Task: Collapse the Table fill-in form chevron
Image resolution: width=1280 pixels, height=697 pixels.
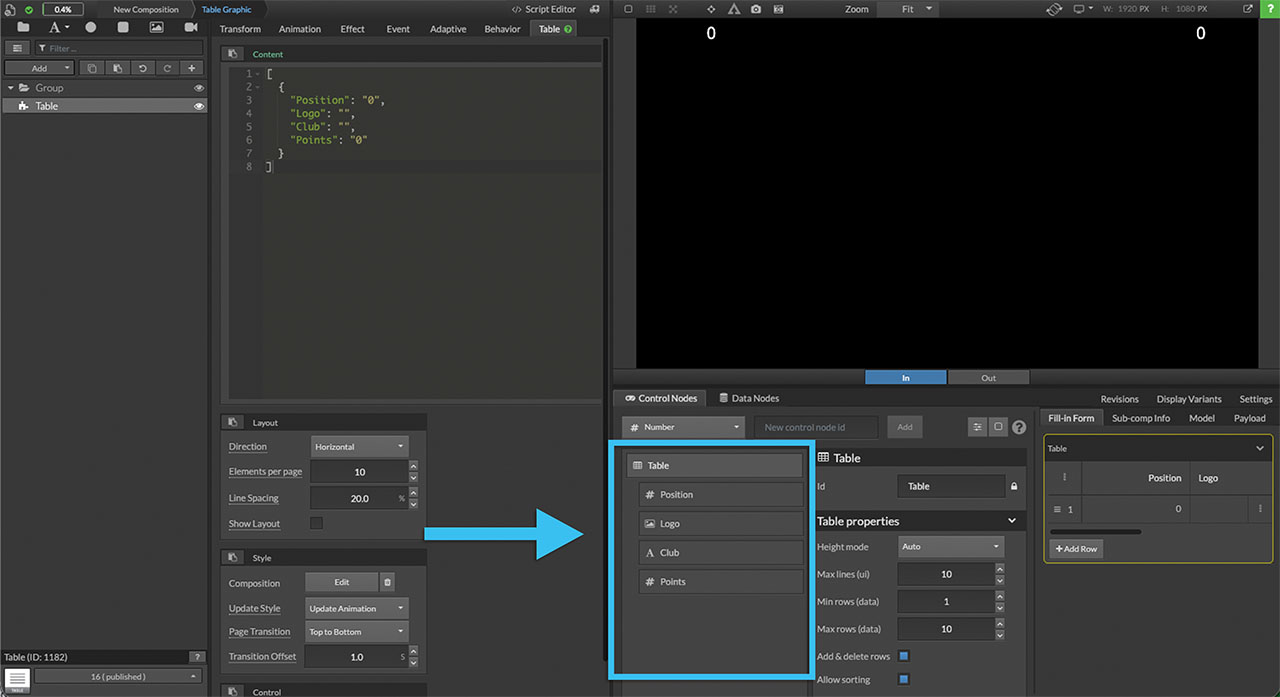Action: click(1260, 449)
